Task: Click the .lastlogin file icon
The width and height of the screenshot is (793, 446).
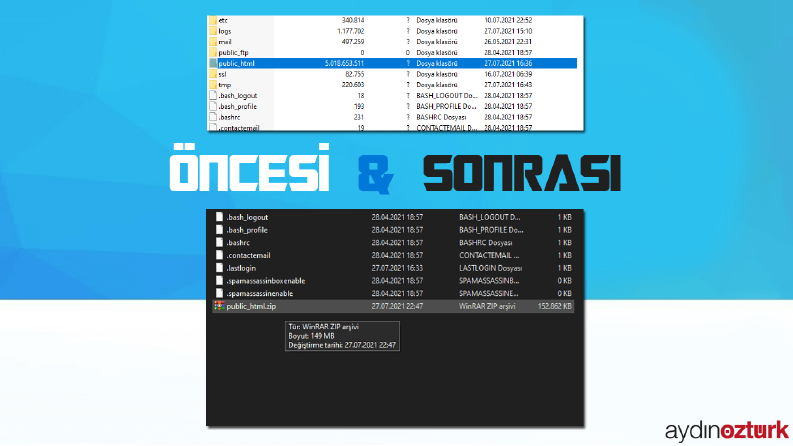Action: point(219,268)
